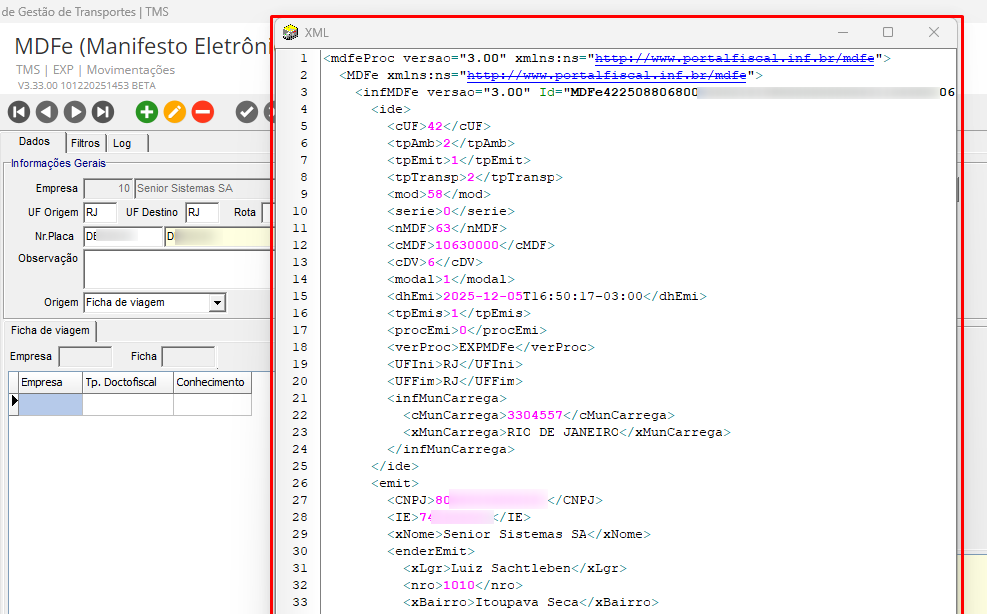Click line number 26 in gutter
This screenshot has height=614, width=987.
(x=300, y=483)
